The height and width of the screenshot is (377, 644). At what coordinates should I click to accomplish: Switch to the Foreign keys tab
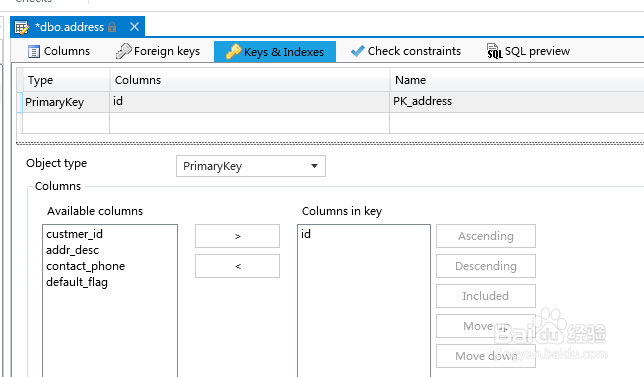pos(158,51)
